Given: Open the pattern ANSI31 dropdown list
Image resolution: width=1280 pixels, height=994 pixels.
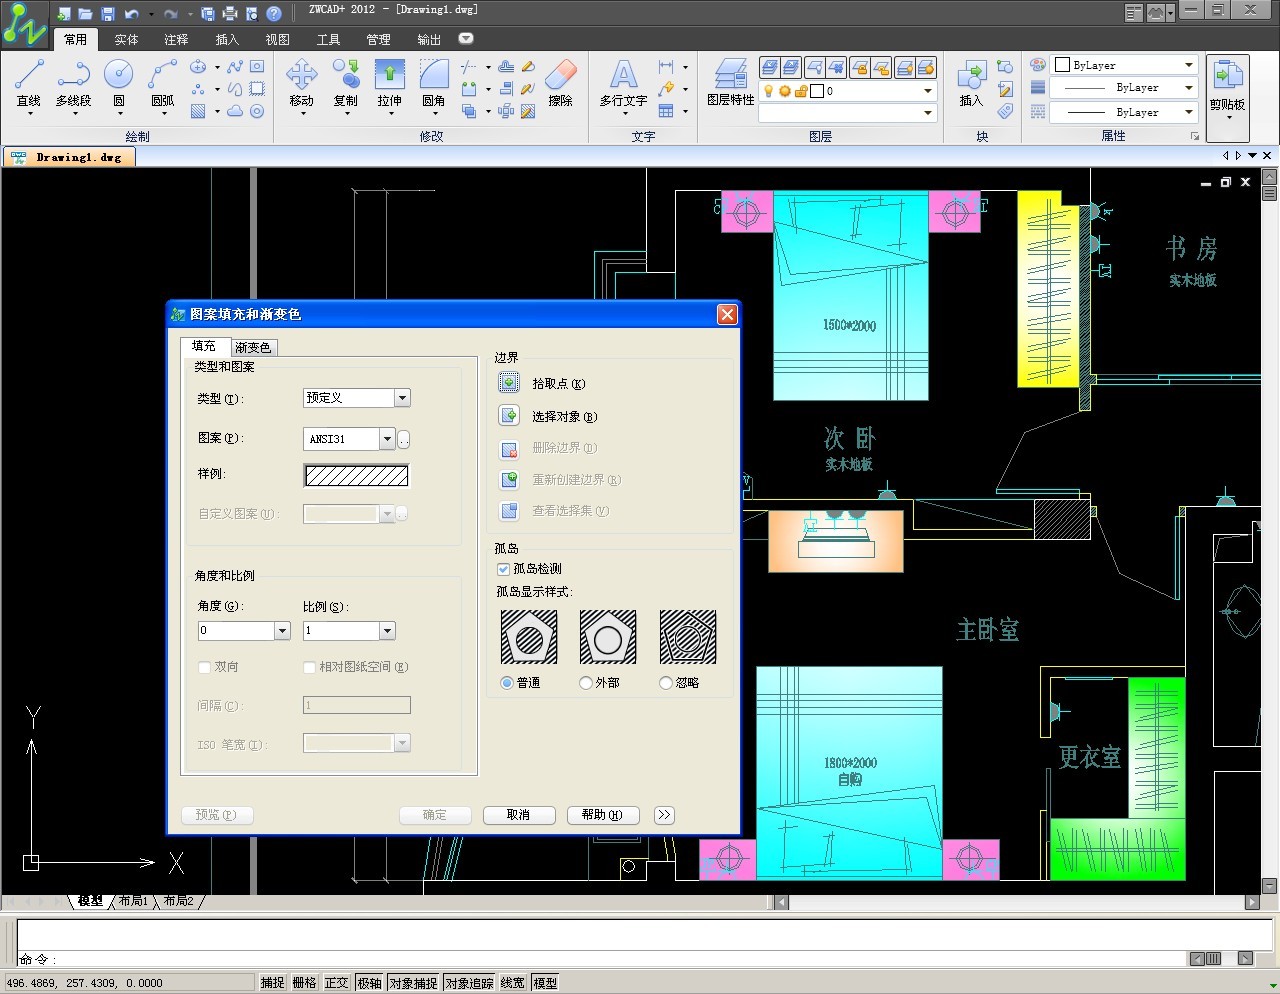Looking at the screenshot, I should pos(387,439).
